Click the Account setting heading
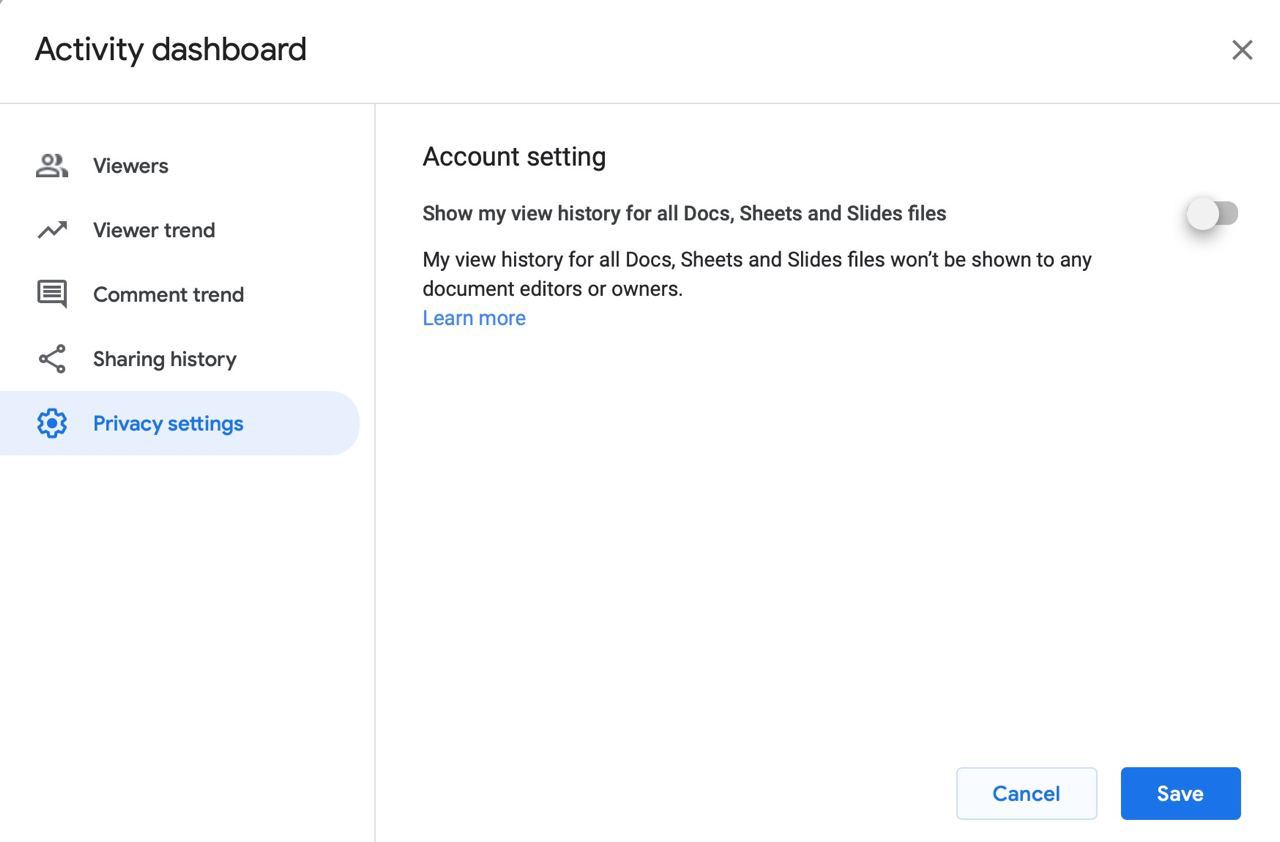Image resolution: width=1280 pixels, height=842 pixels. click(x=514, y=157)
